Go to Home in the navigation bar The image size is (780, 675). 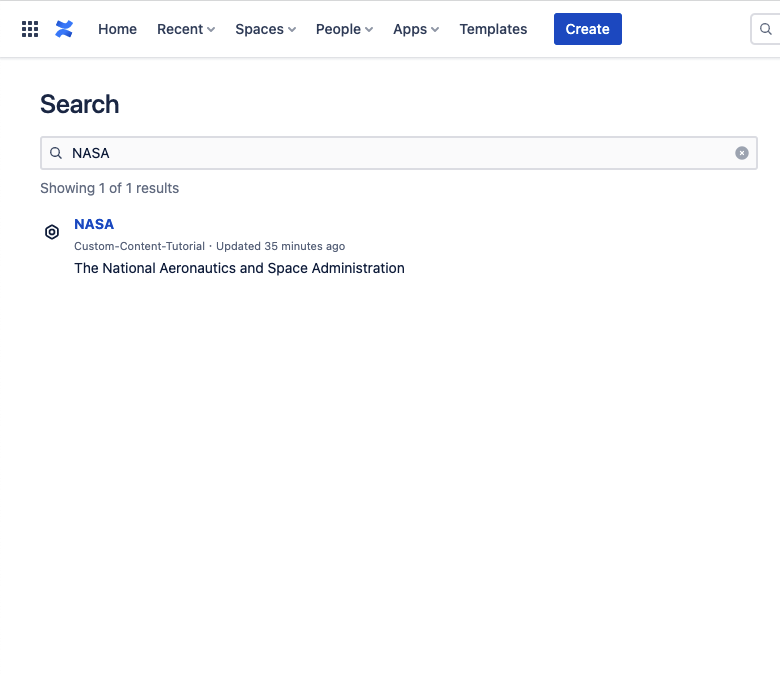[x=117, y=29]
